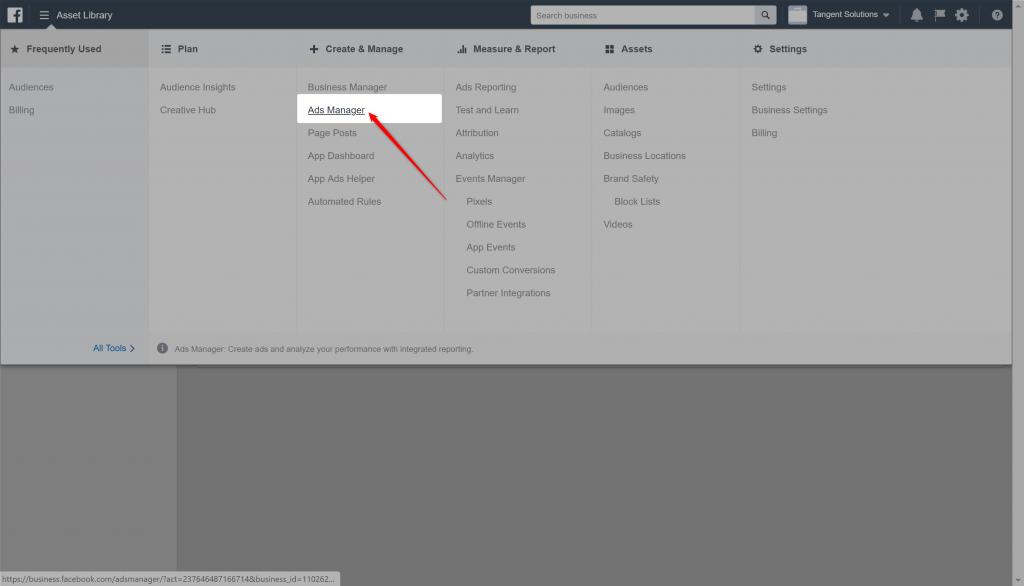This screenshot has width=1024, height=586.
Task: Open Audiences under Assets
Action: pos(625,87)
